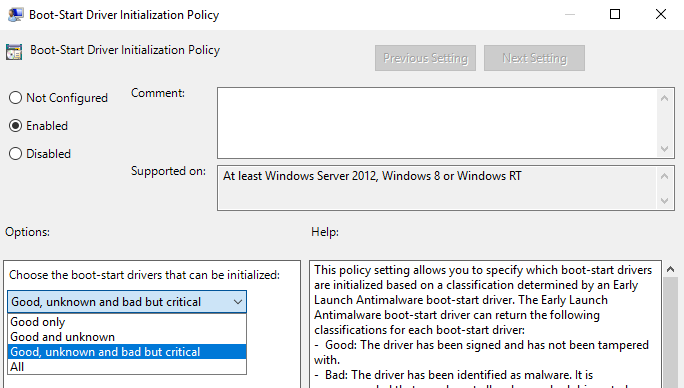Click the Supported on: label
The image size is (684, 388).
pos(168,171)
